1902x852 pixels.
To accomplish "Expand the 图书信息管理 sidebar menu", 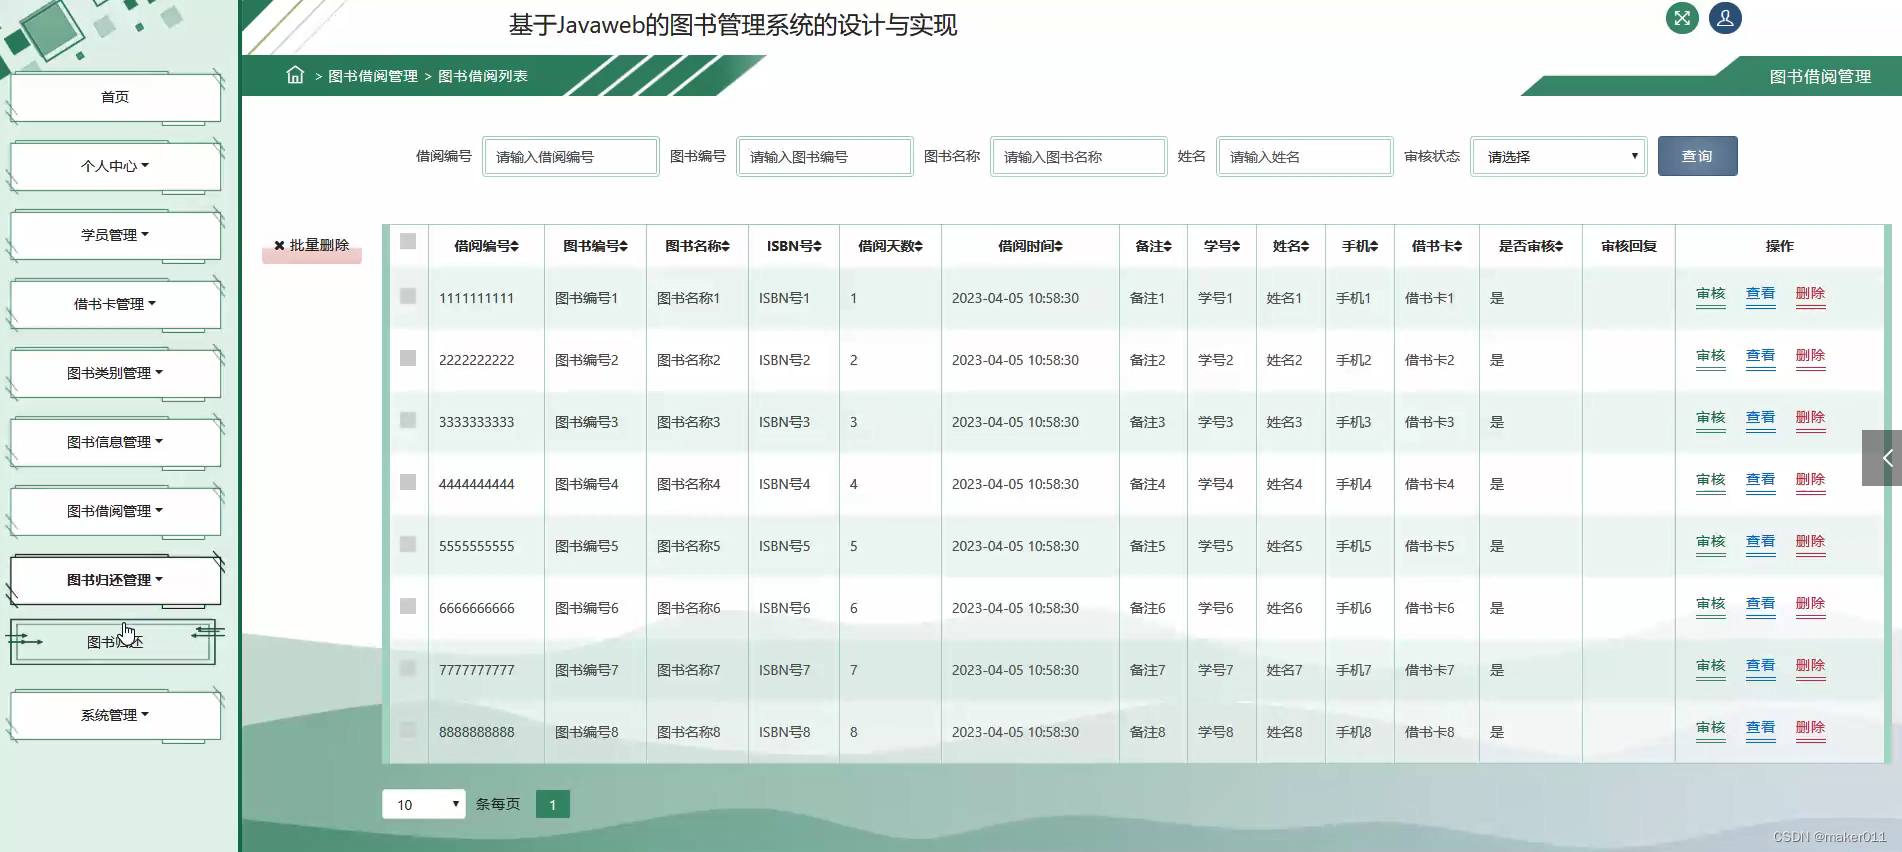I will click(115, 442).
